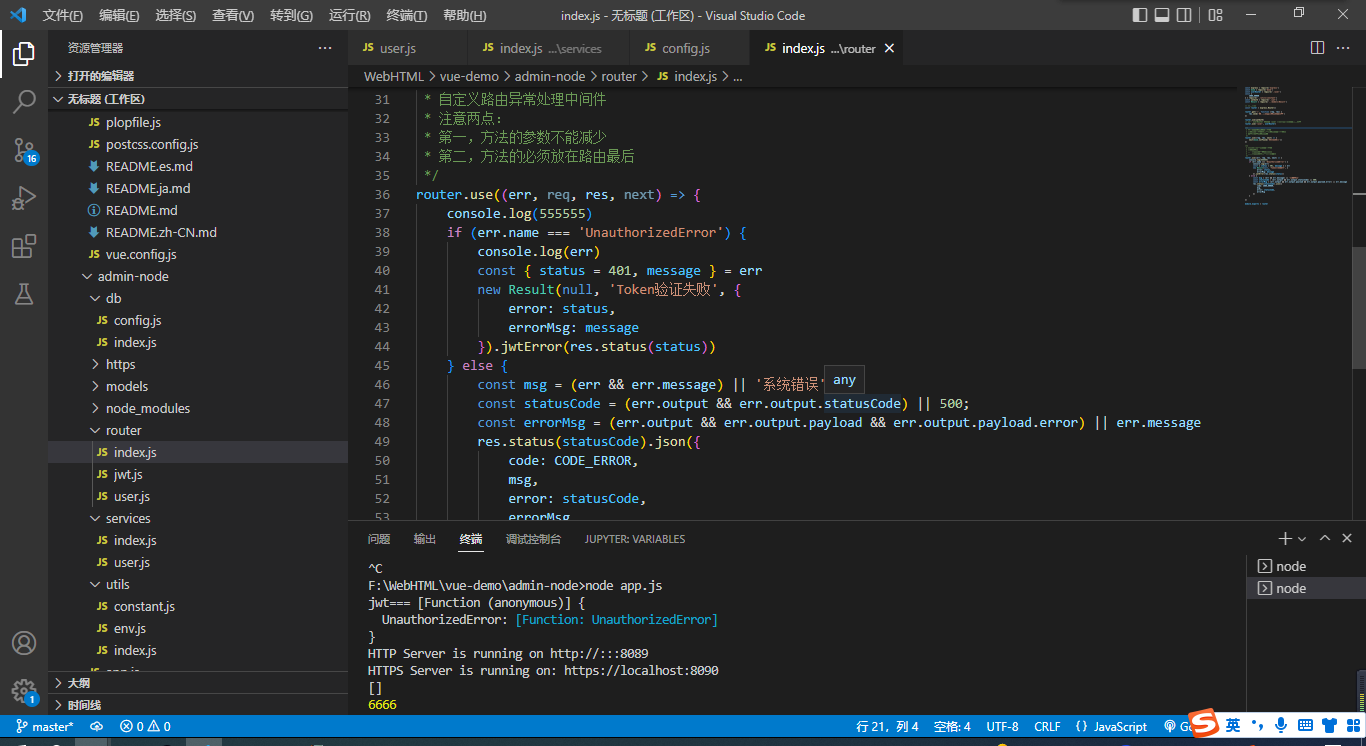Maximize the terminal panel size

1325,539
